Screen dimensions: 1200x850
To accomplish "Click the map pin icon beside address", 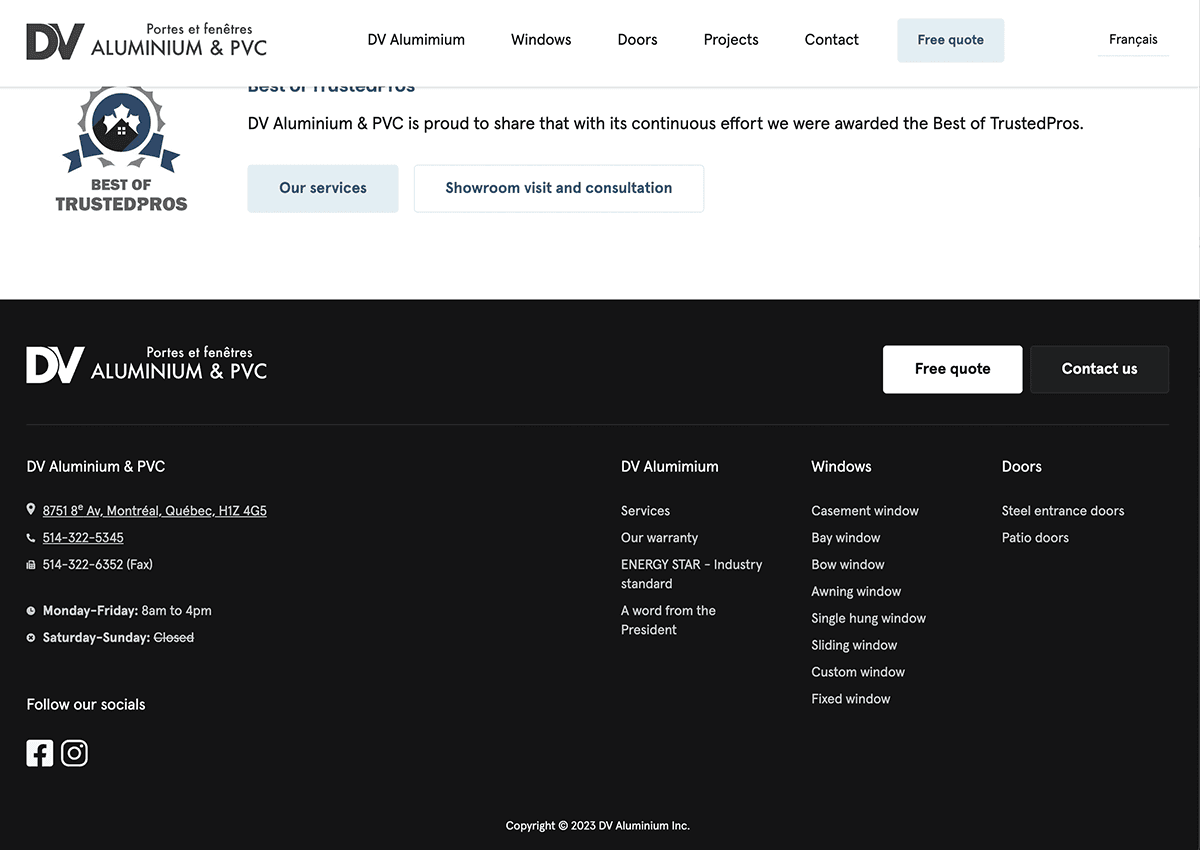I will click(x=31, y=510).
